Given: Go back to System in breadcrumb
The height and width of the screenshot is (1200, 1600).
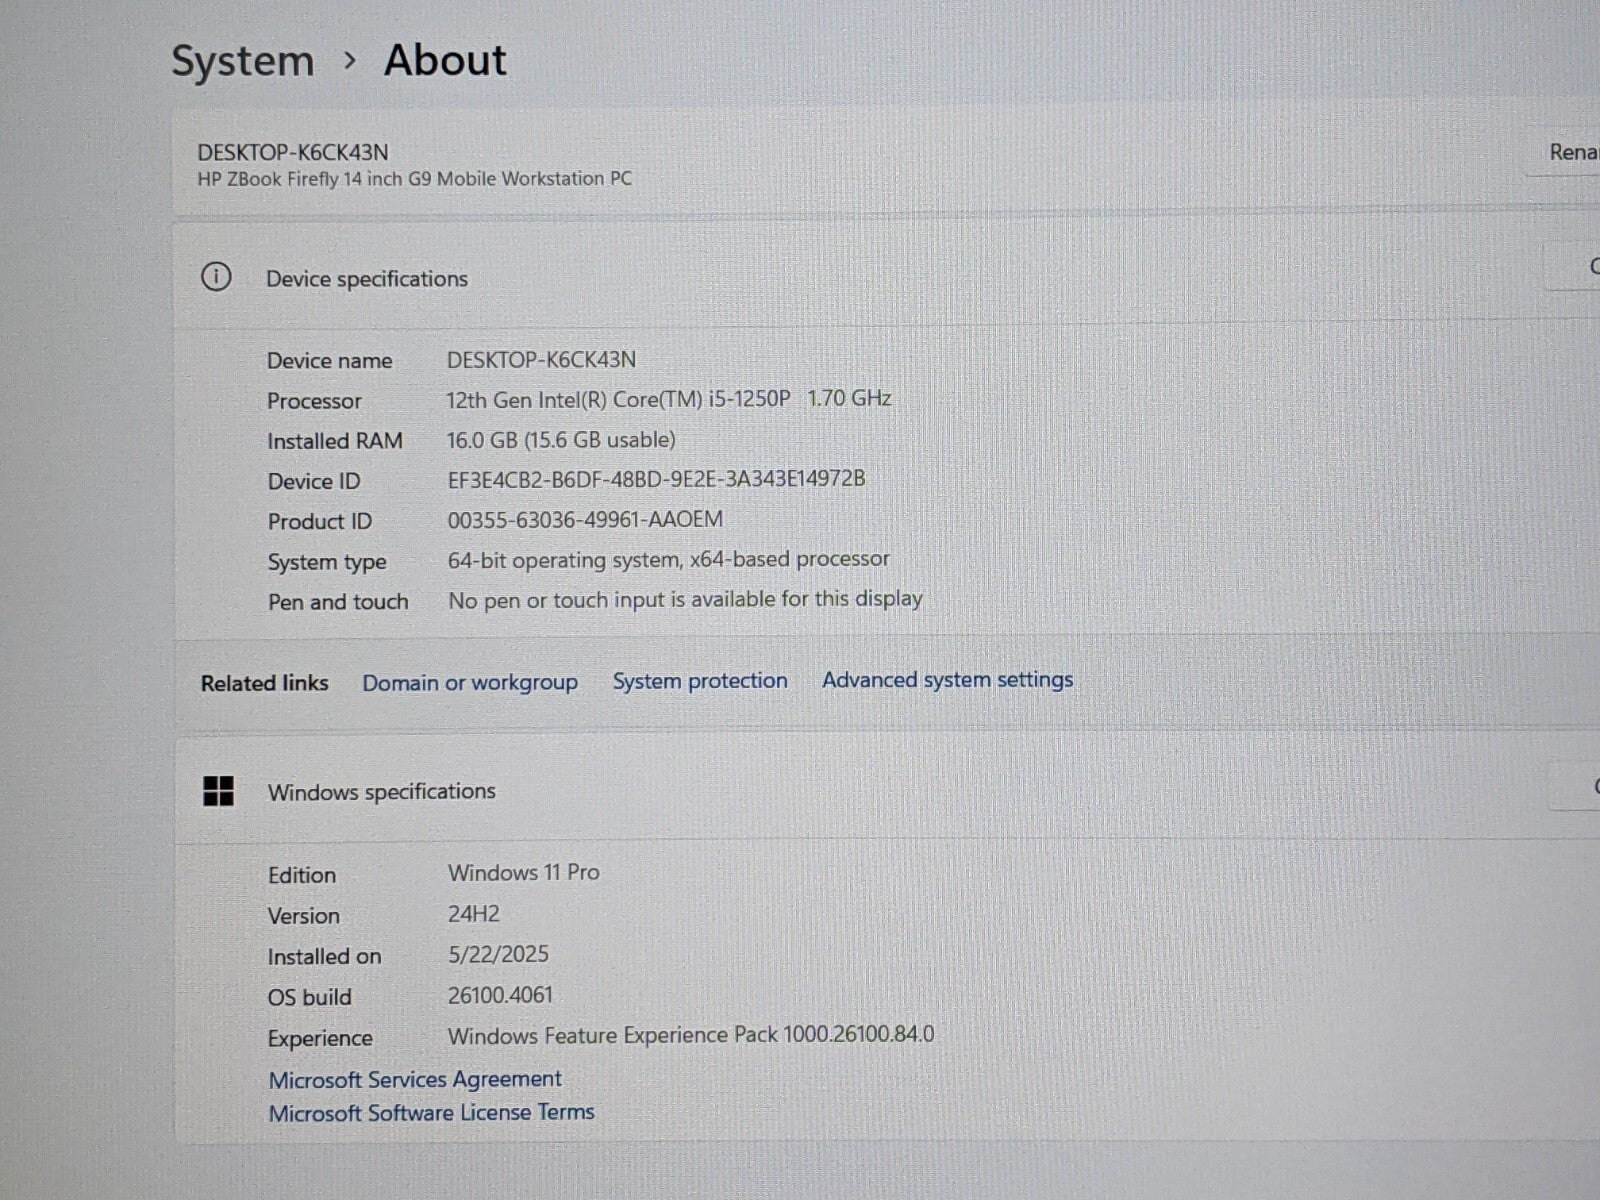Looking at the screenshot, I should (242, 61).
